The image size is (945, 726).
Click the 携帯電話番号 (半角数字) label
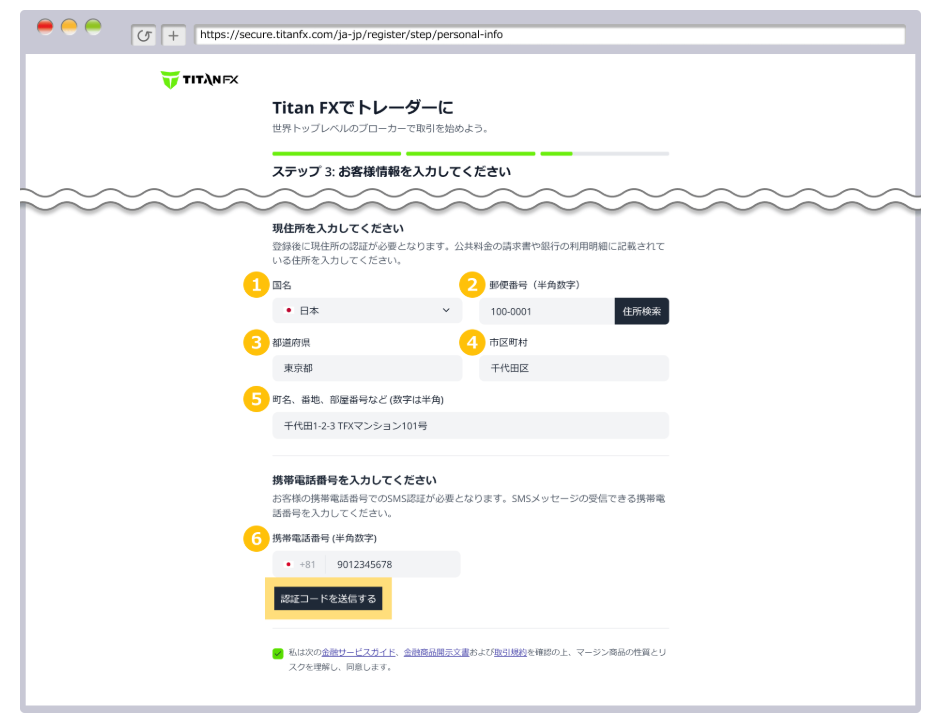324,538
